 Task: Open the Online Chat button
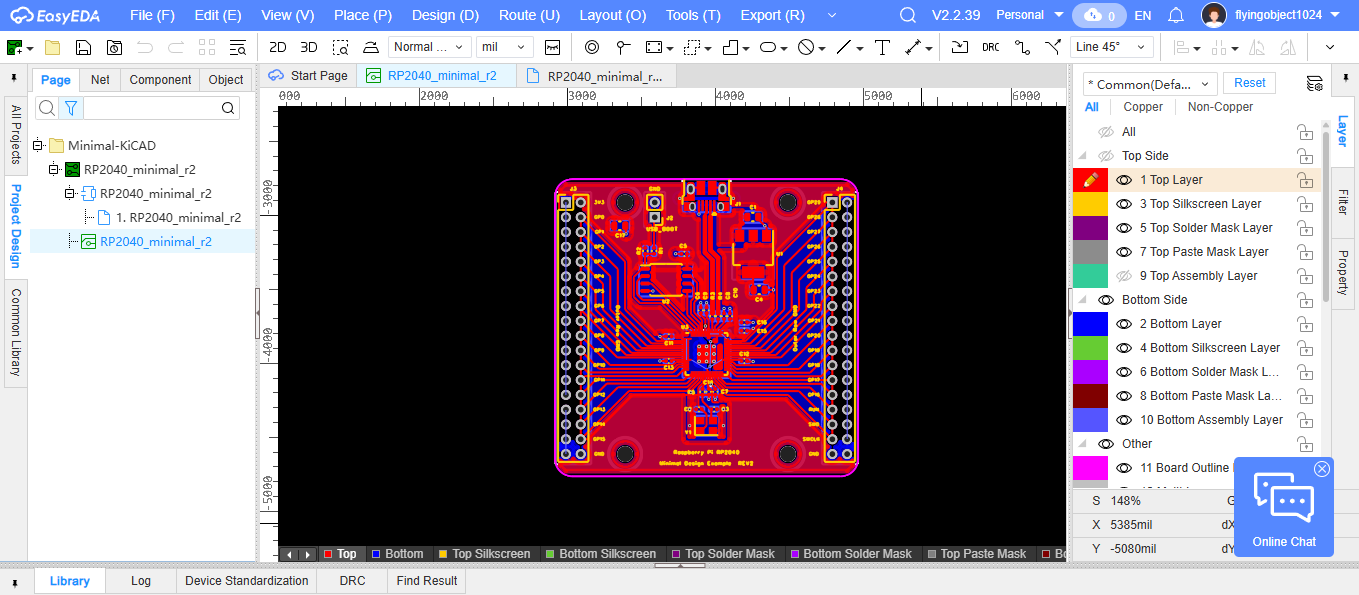(1283, 508)
